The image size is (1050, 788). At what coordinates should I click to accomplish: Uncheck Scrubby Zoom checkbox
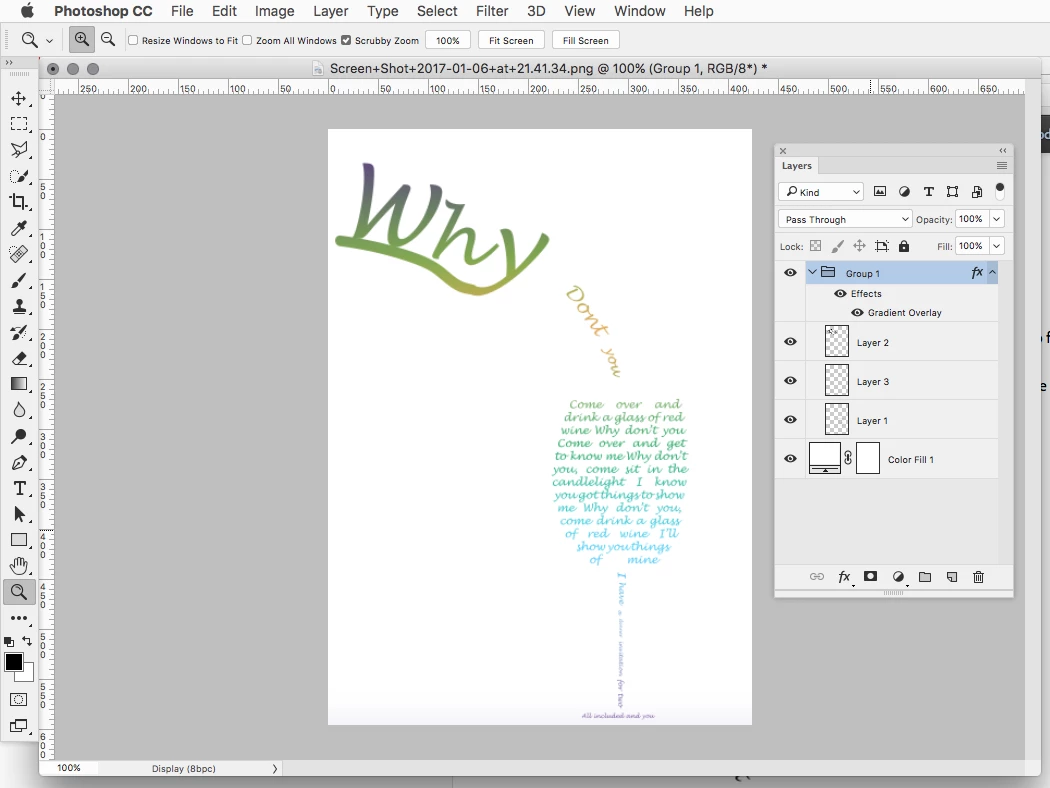pos(346,40)
